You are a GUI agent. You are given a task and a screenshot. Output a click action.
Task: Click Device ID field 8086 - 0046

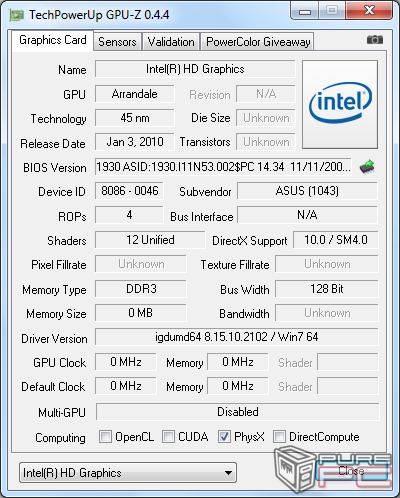[x=129, y=191]
